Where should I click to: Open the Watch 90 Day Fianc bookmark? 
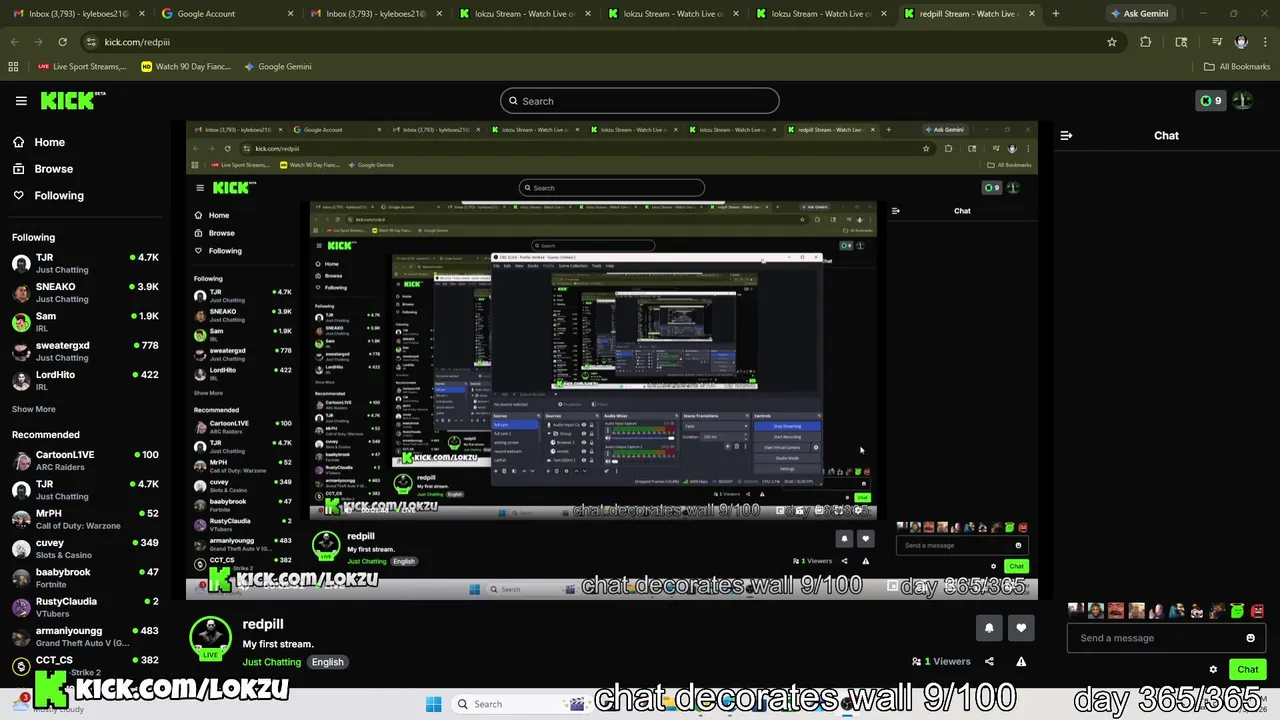(187, 67)
